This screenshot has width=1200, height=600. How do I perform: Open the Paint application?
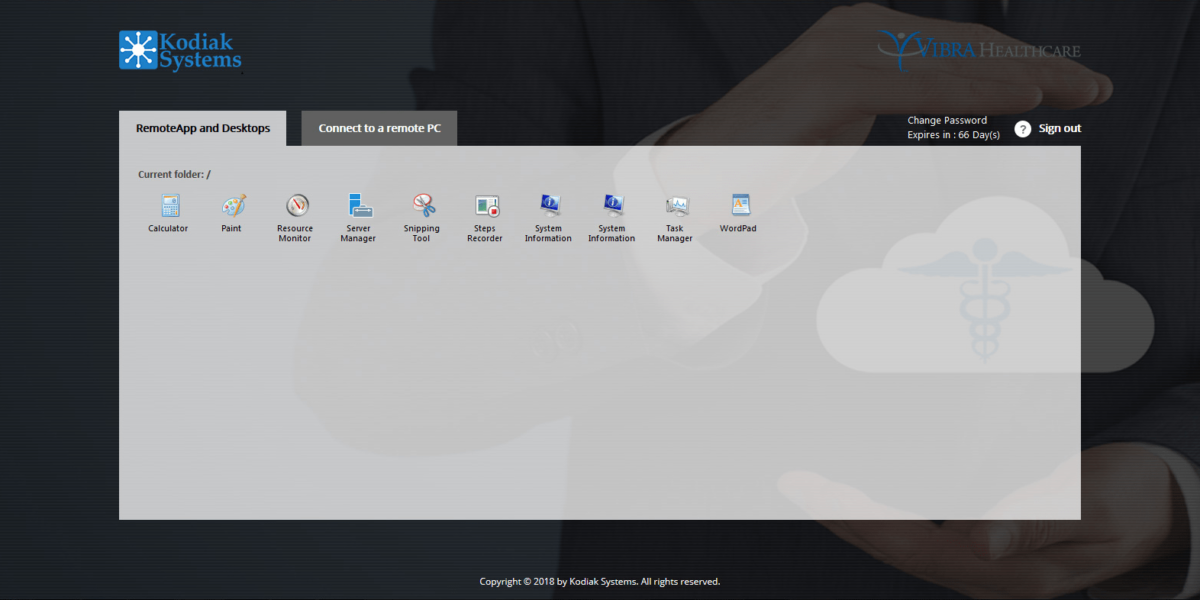click(x=232, y=207)
